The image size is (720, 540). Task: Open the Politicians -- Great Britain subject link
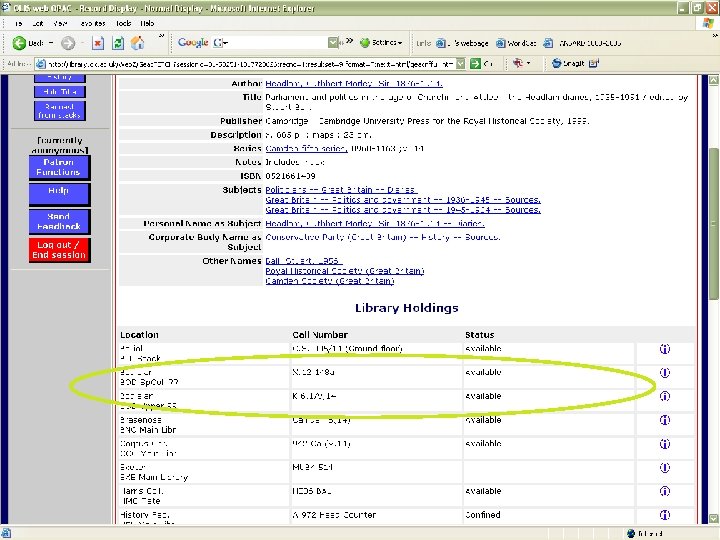(341, 190)
